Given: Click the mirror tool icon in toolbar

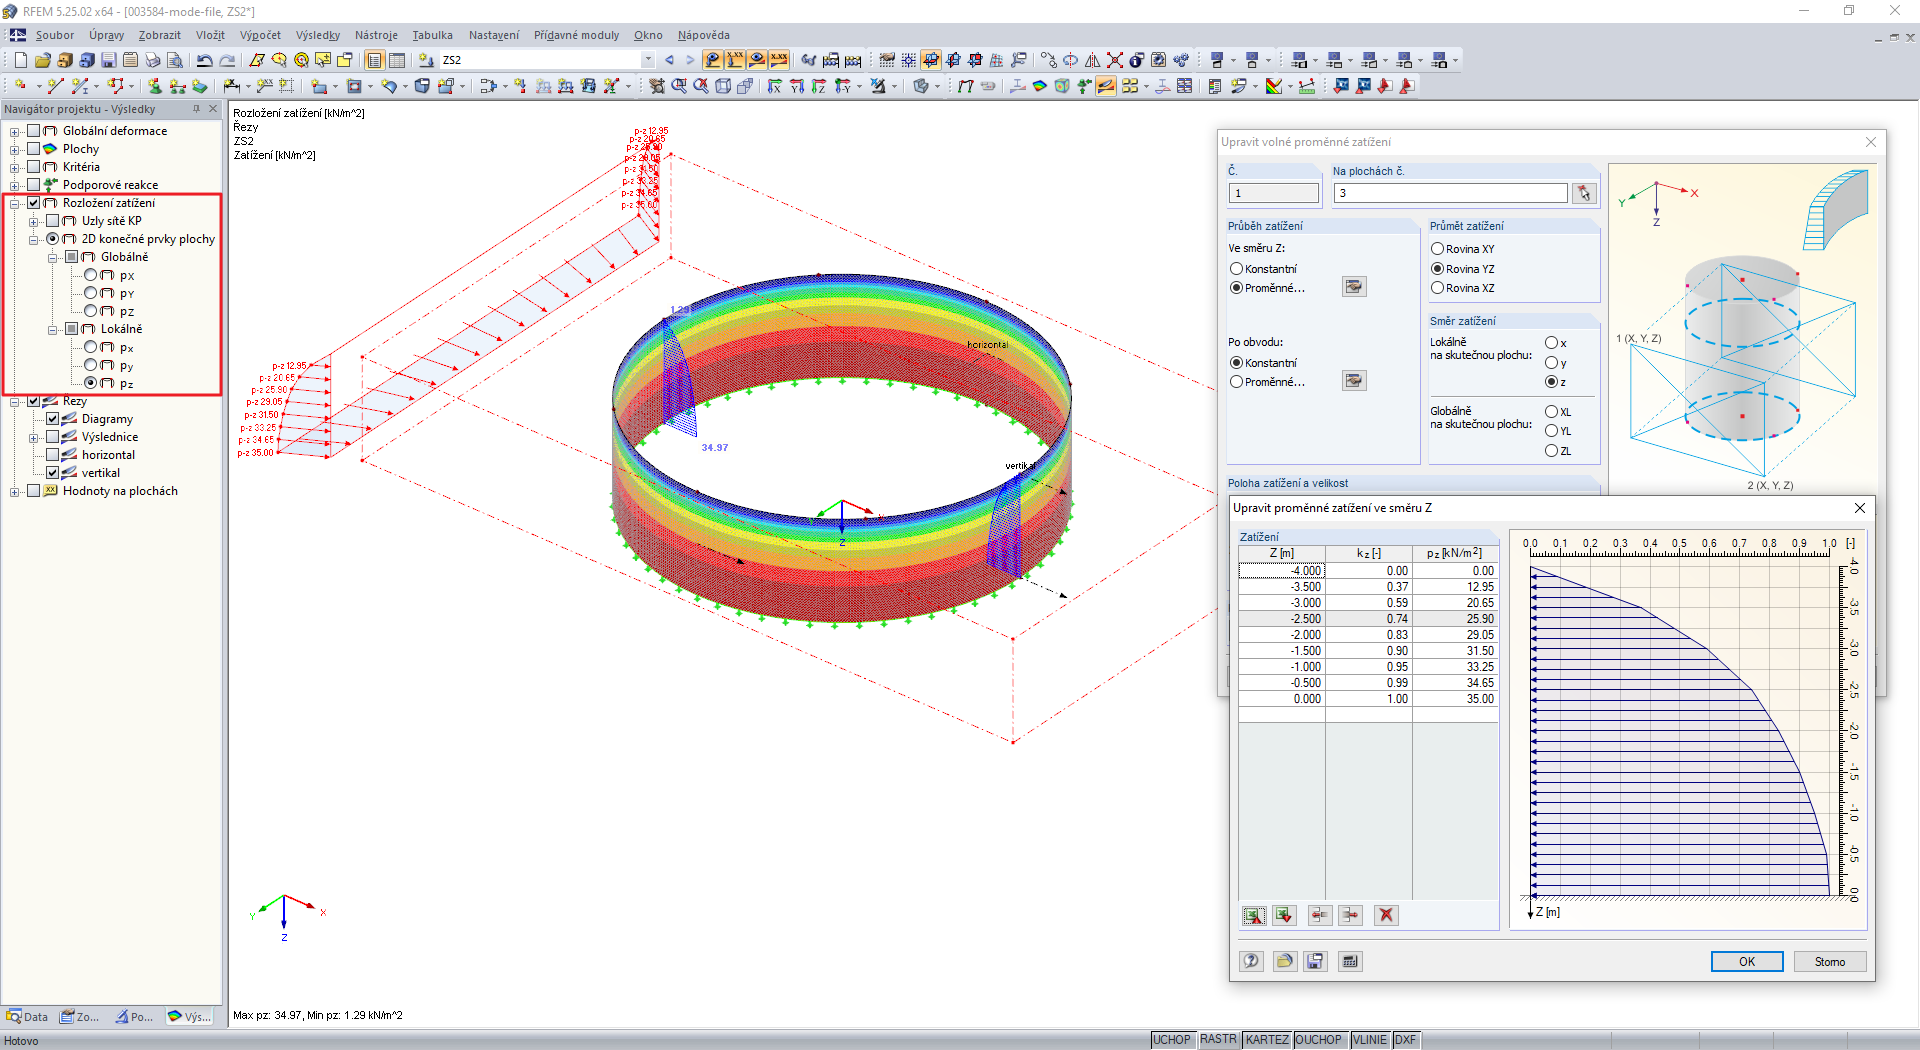Looking at the screenshot, I should tap(1093, 60).
